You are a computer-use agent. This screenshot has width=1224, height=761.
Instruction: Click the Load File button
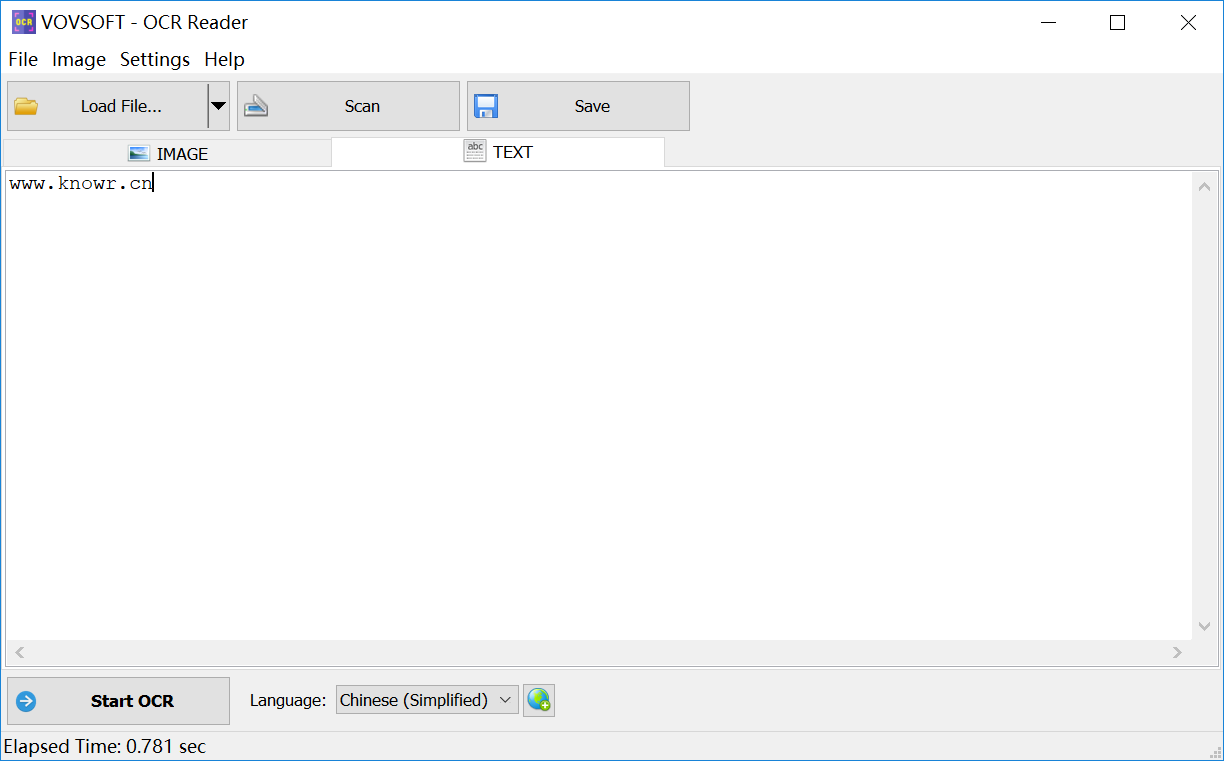[107, 106]
